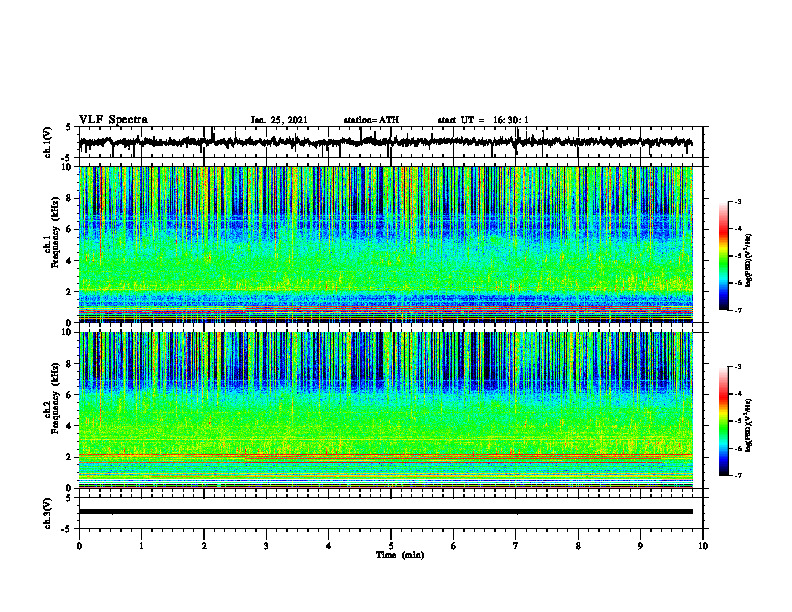Select the date "Jan. 25, 2021" label
This screenshot has width=792, height=612.
pos(279,120)
